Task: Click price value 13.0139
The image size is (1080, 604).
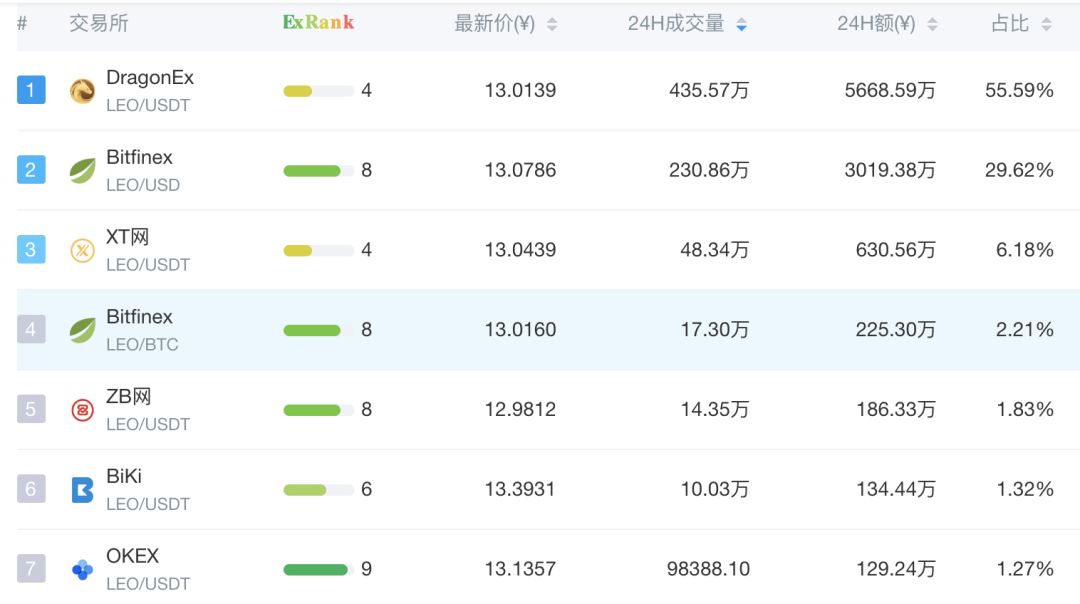Action: 520,90
